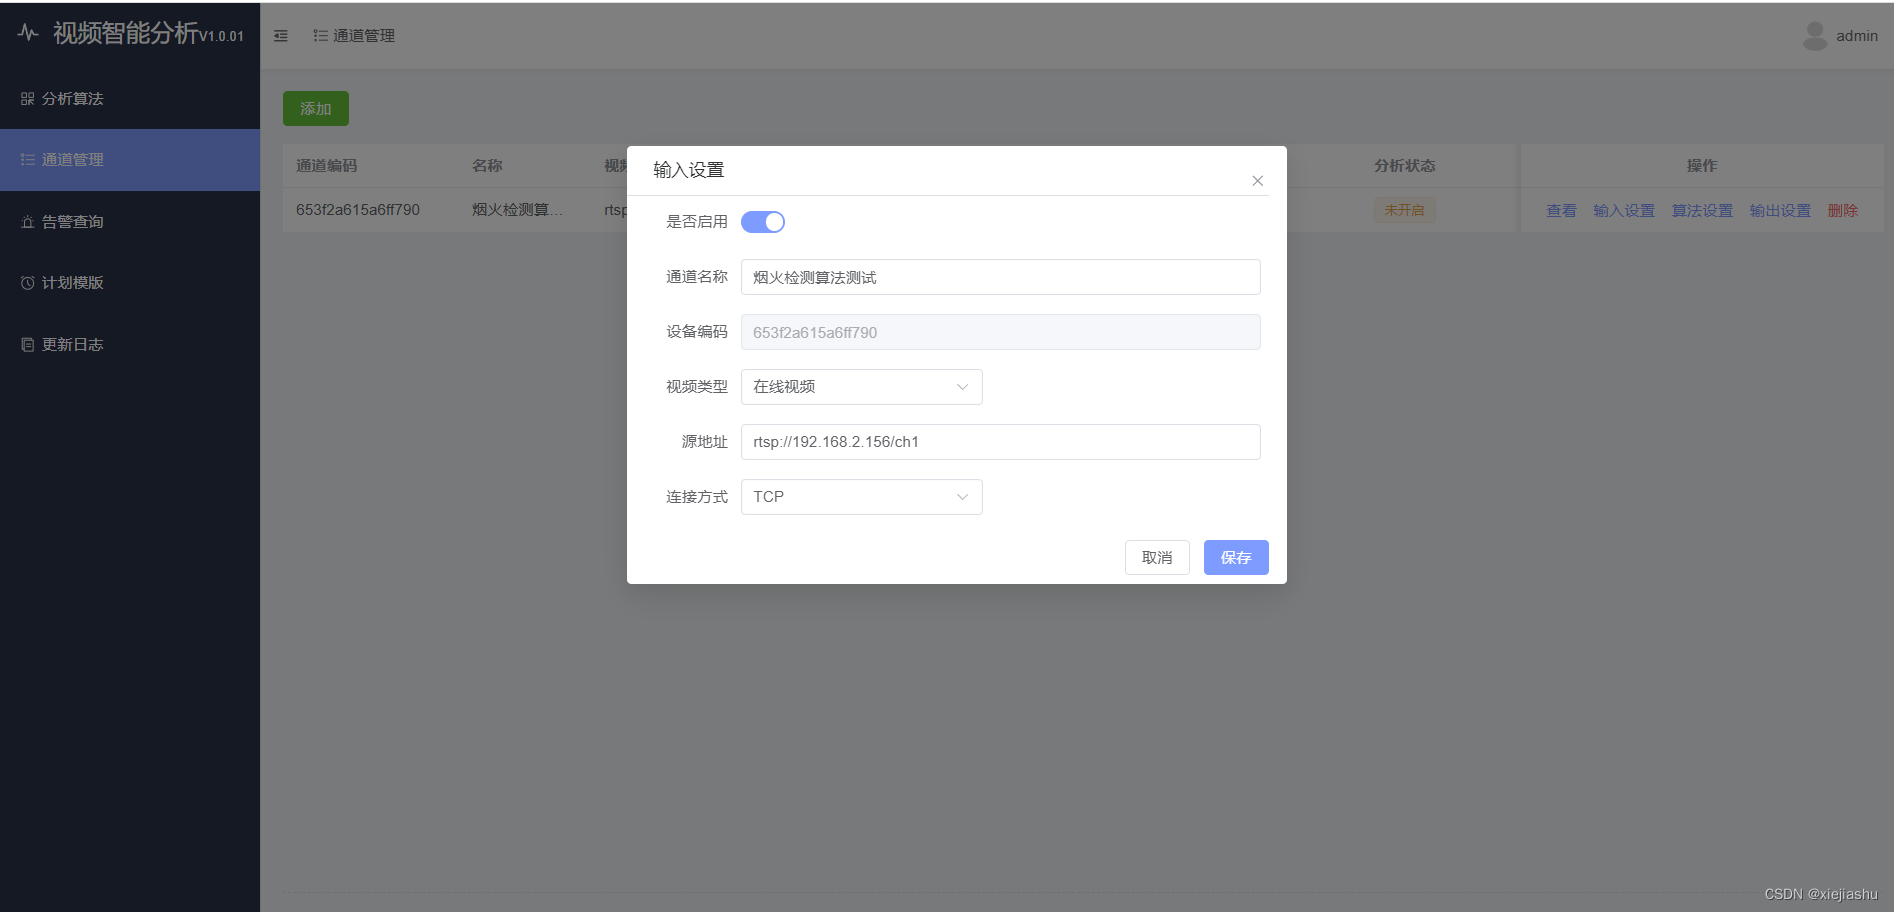Image resolution: width=1894 pixels, height=912 pixels.
Task: Open 更新日志 in the sidebar
Action: click(x=130, y=345)
